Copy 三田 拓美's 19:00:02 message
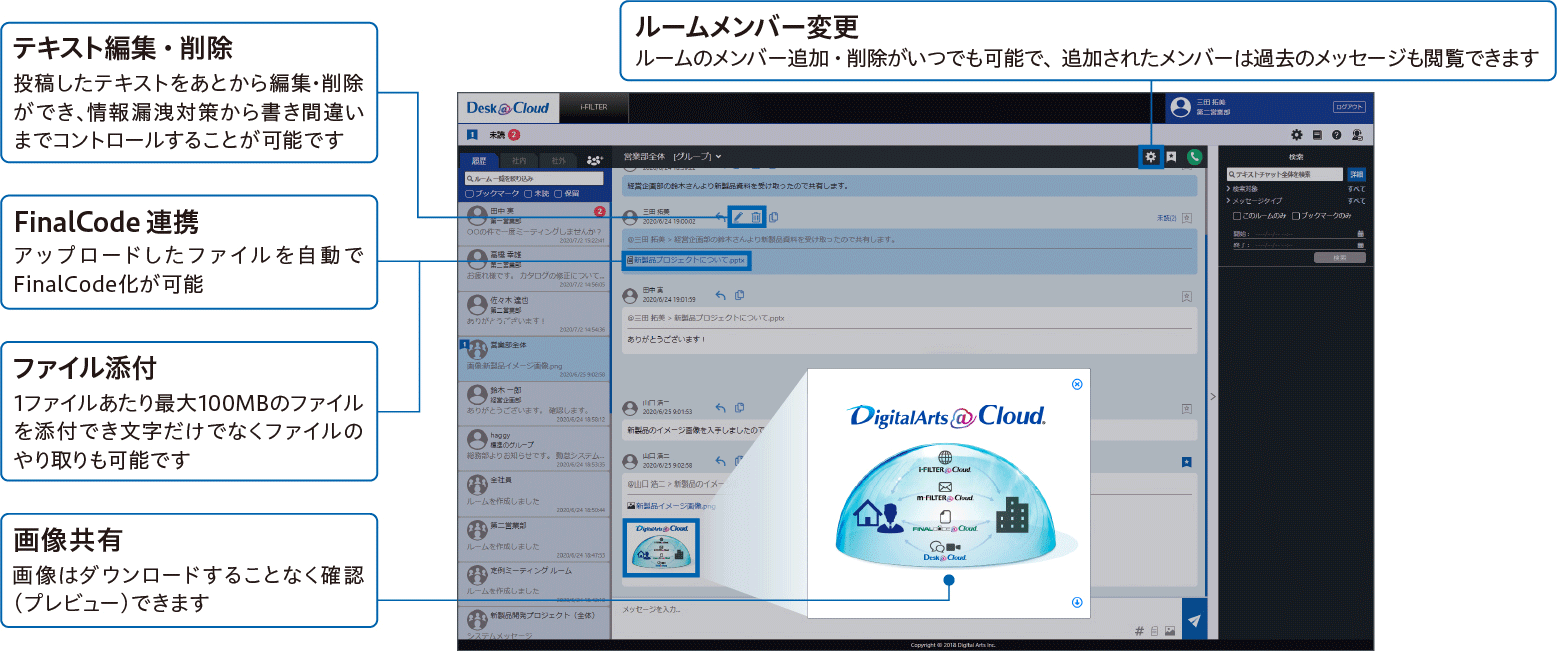1557x651 pixels. [773, 216]
